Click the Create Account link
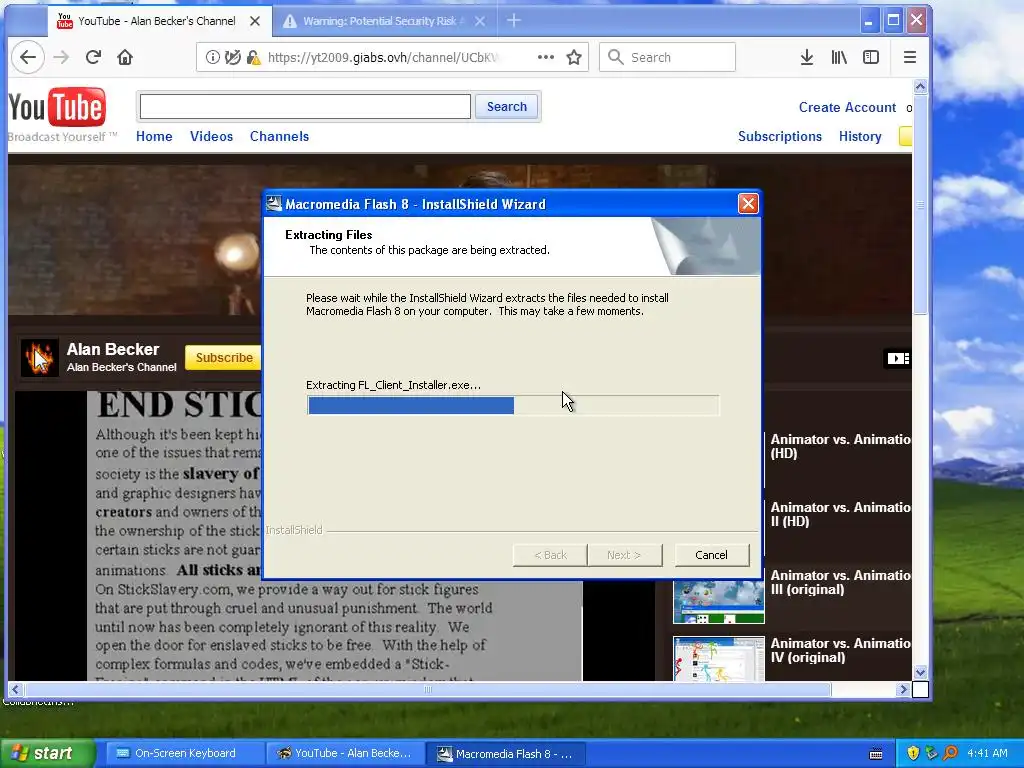 [847, 107]
